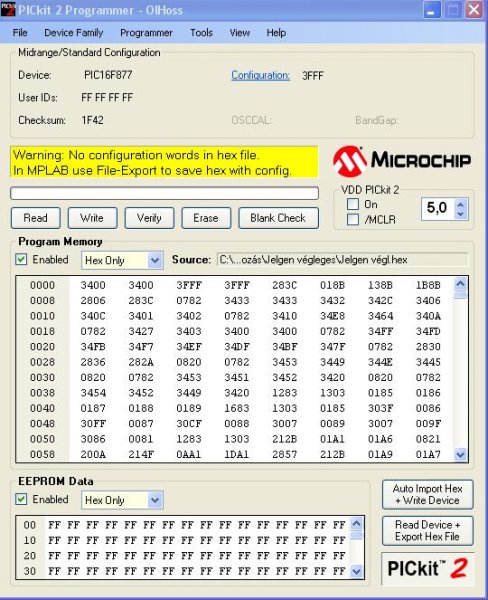
Task: Open the Device Family menu
Action: [73, 33]
